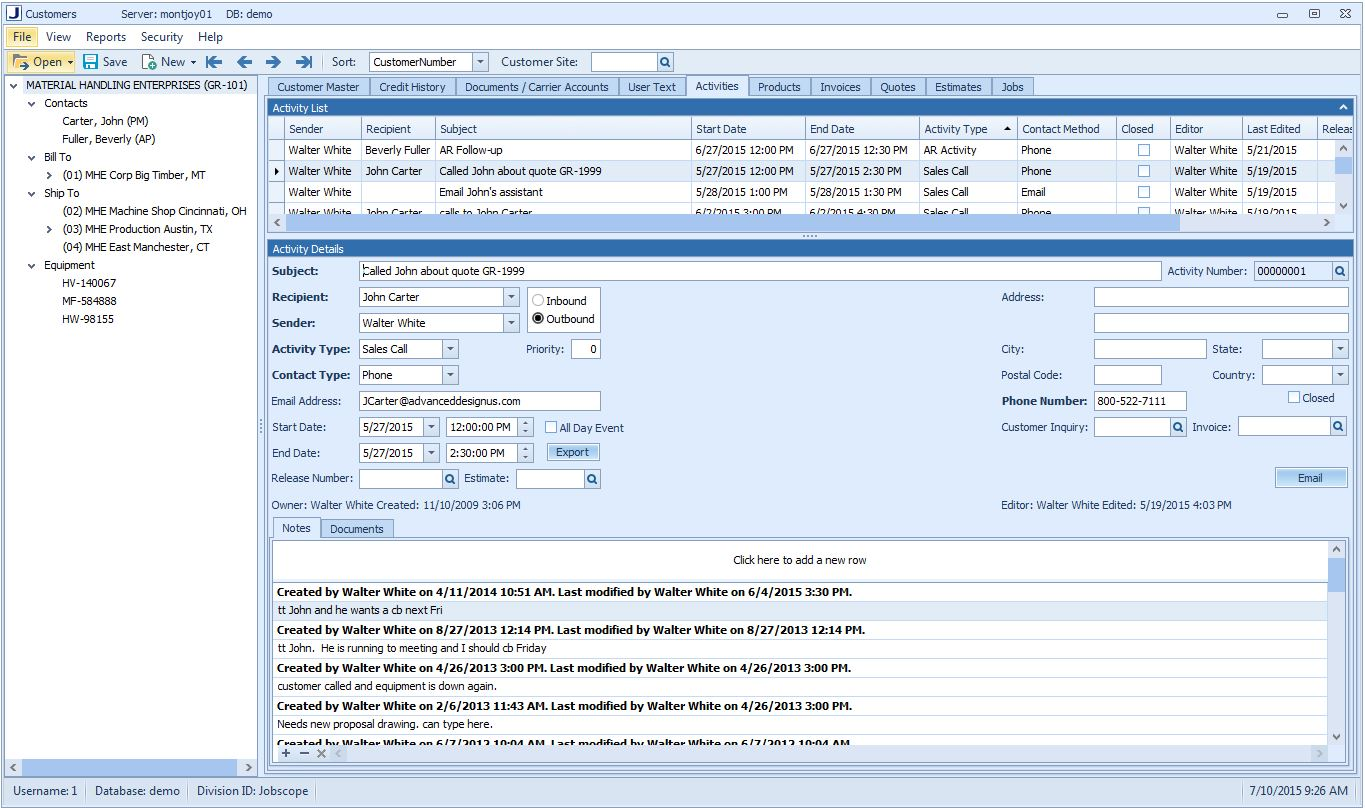Click the plus icon to add note
Viewport: 1365px width, 808px height.
click(x=286, y=753)
